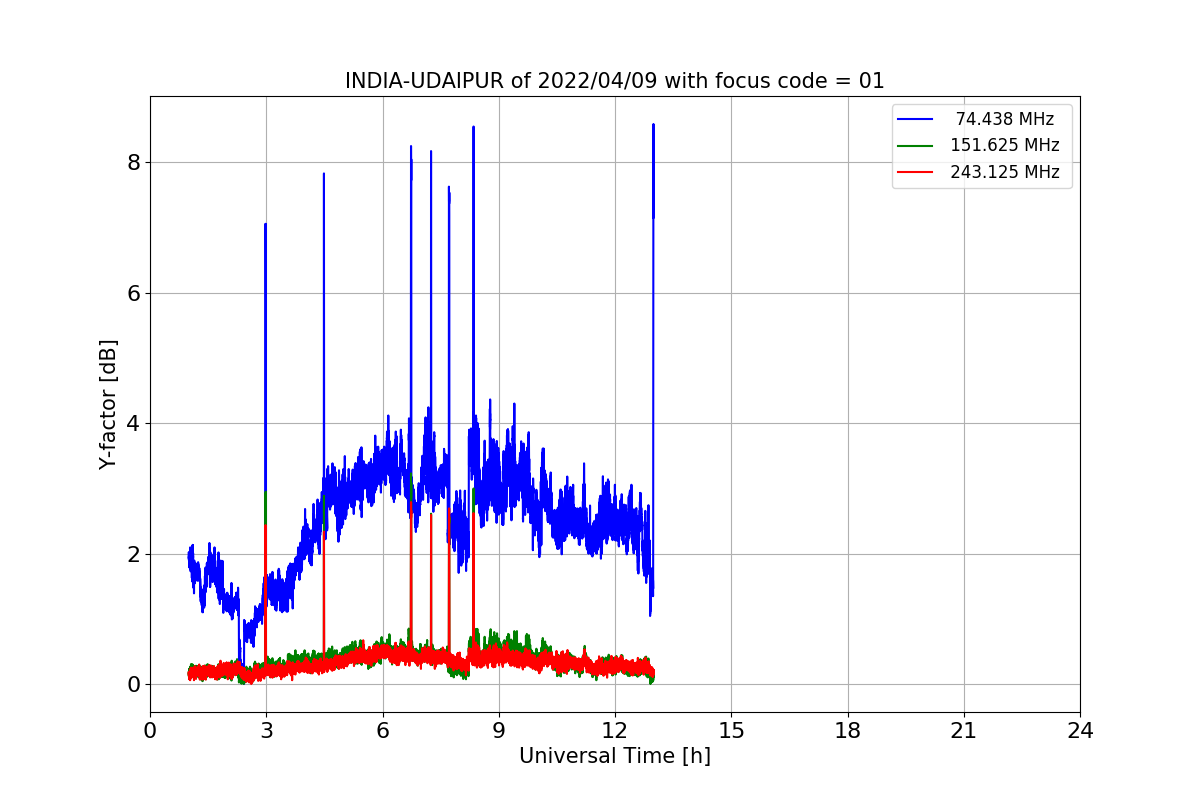Click the blue spike peak near 4.5 hours
The height and width of the screenshot is (800, 1200).
(324, 174)
